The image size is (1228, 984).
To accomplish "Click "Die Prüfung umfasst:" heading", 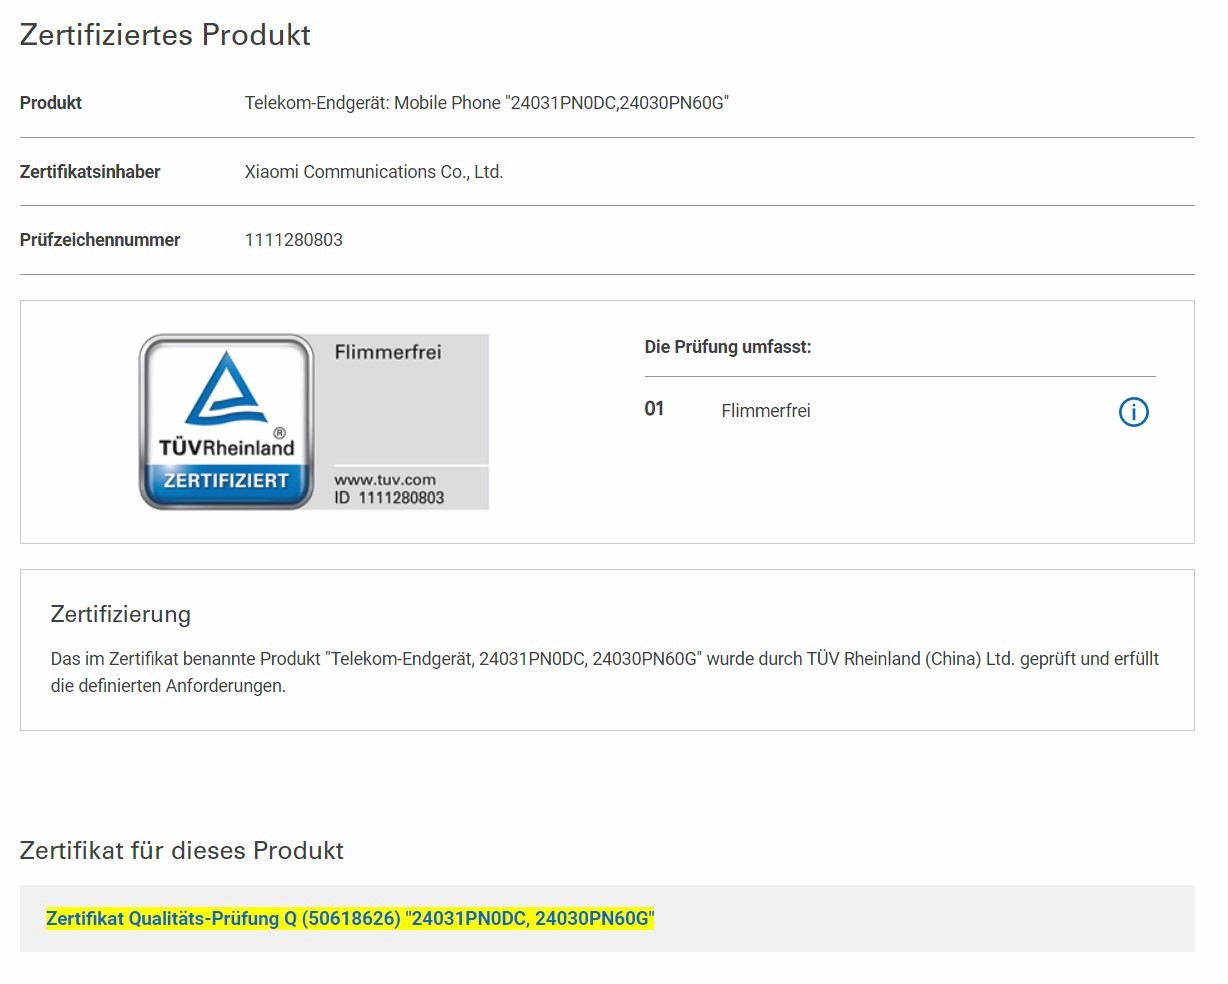I will pos(728,347).
